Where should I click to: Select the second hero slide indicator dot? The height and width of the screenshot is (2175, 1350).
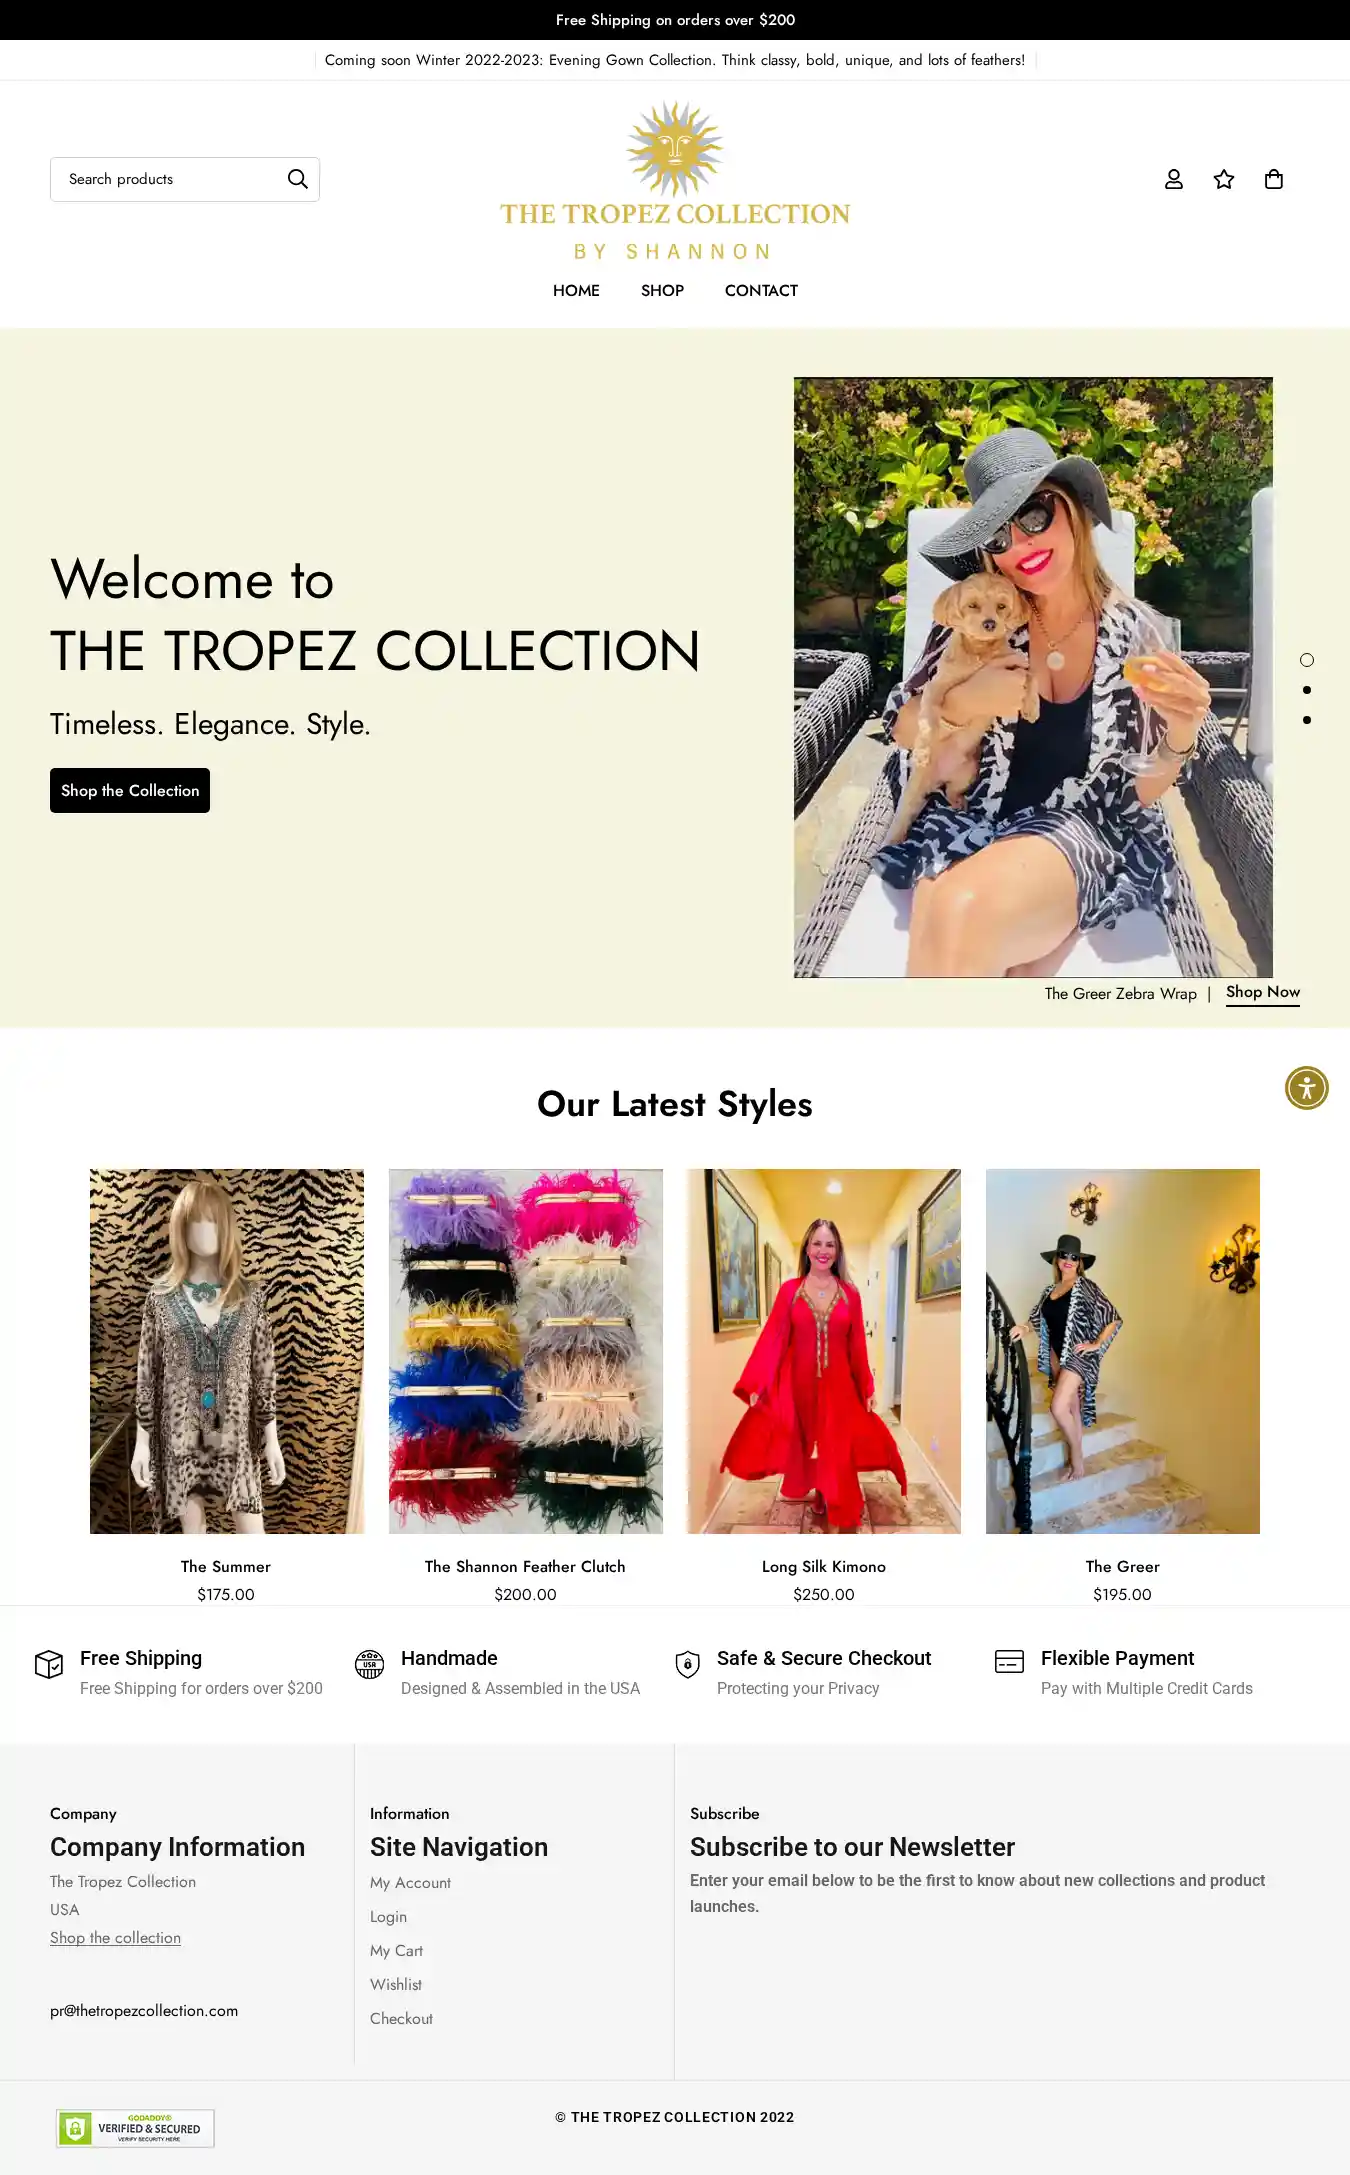(x=1307, y=690)
